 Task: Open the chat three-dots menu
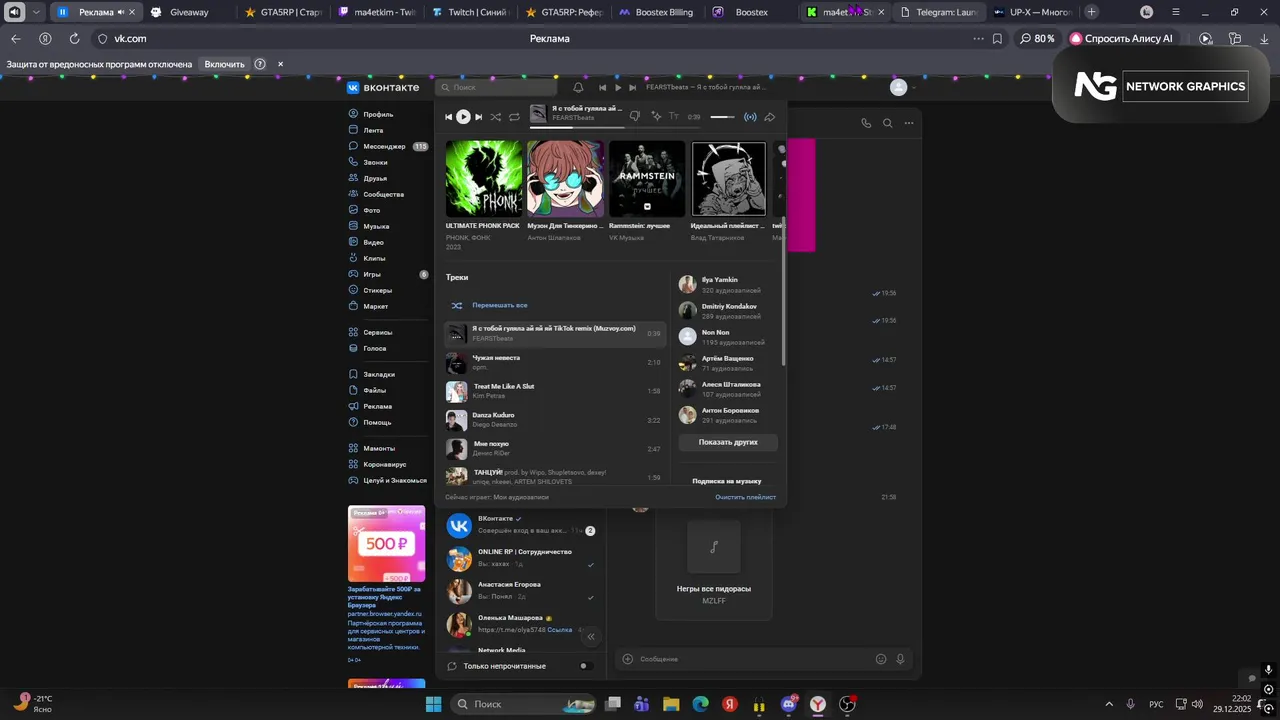click(x=909, y=123)
